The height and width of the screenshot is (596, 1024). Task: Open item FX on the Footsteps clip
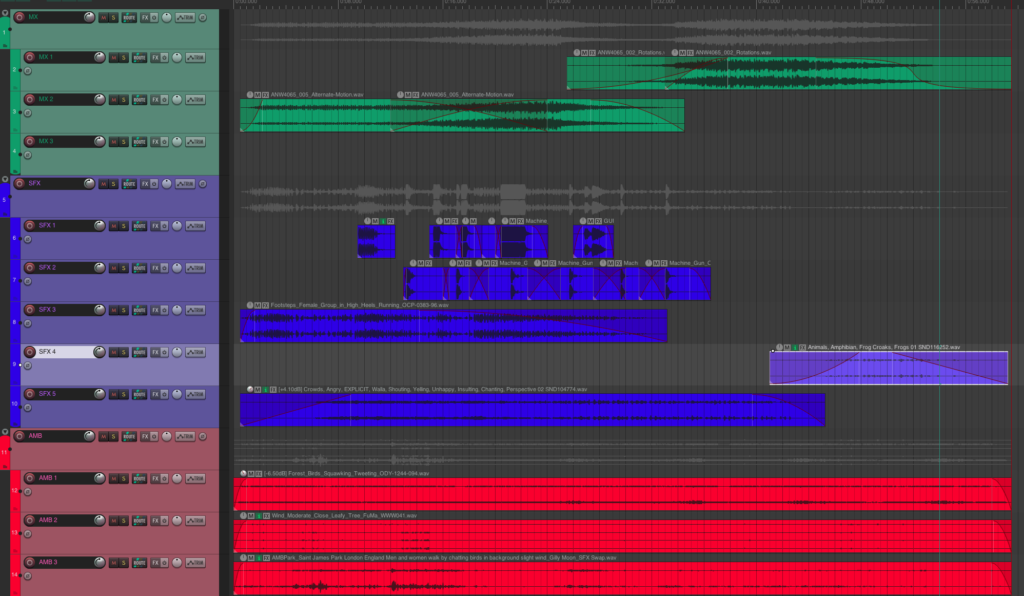pos(264,305)
